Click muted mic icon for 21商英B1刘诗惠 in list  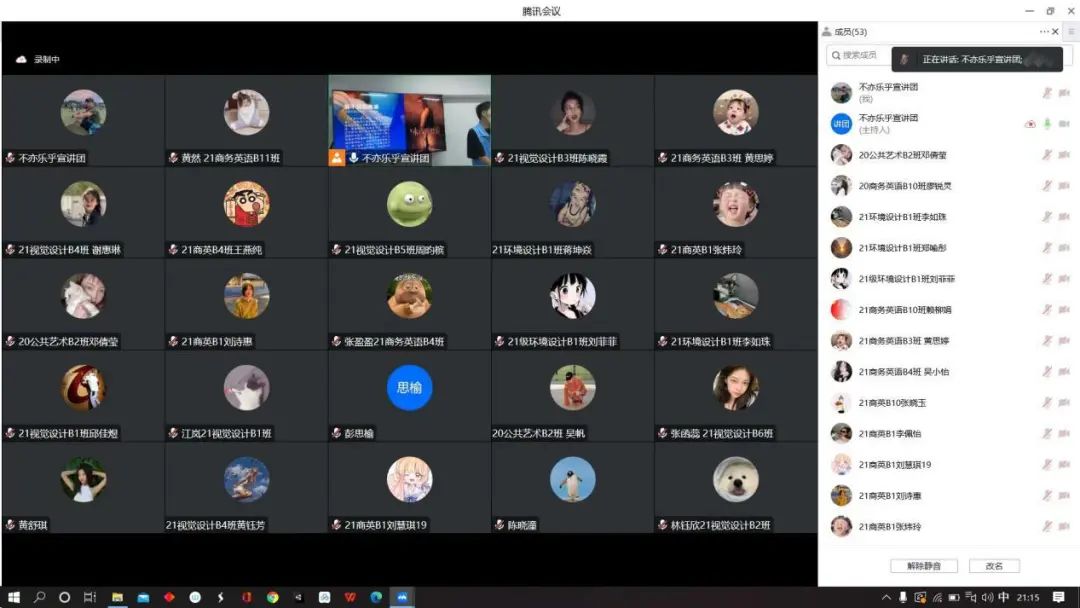[x=1047, y=495]
